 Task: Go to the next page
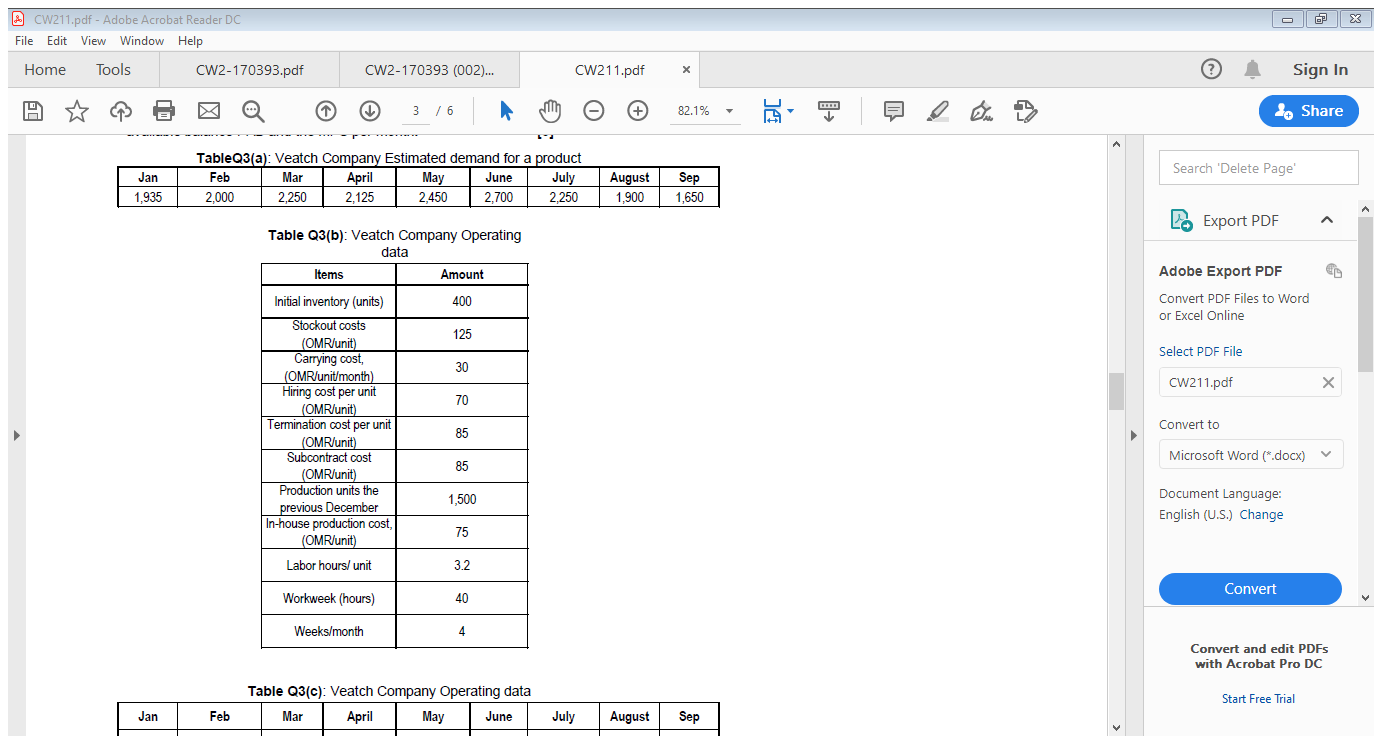click(x=370, y=111)
